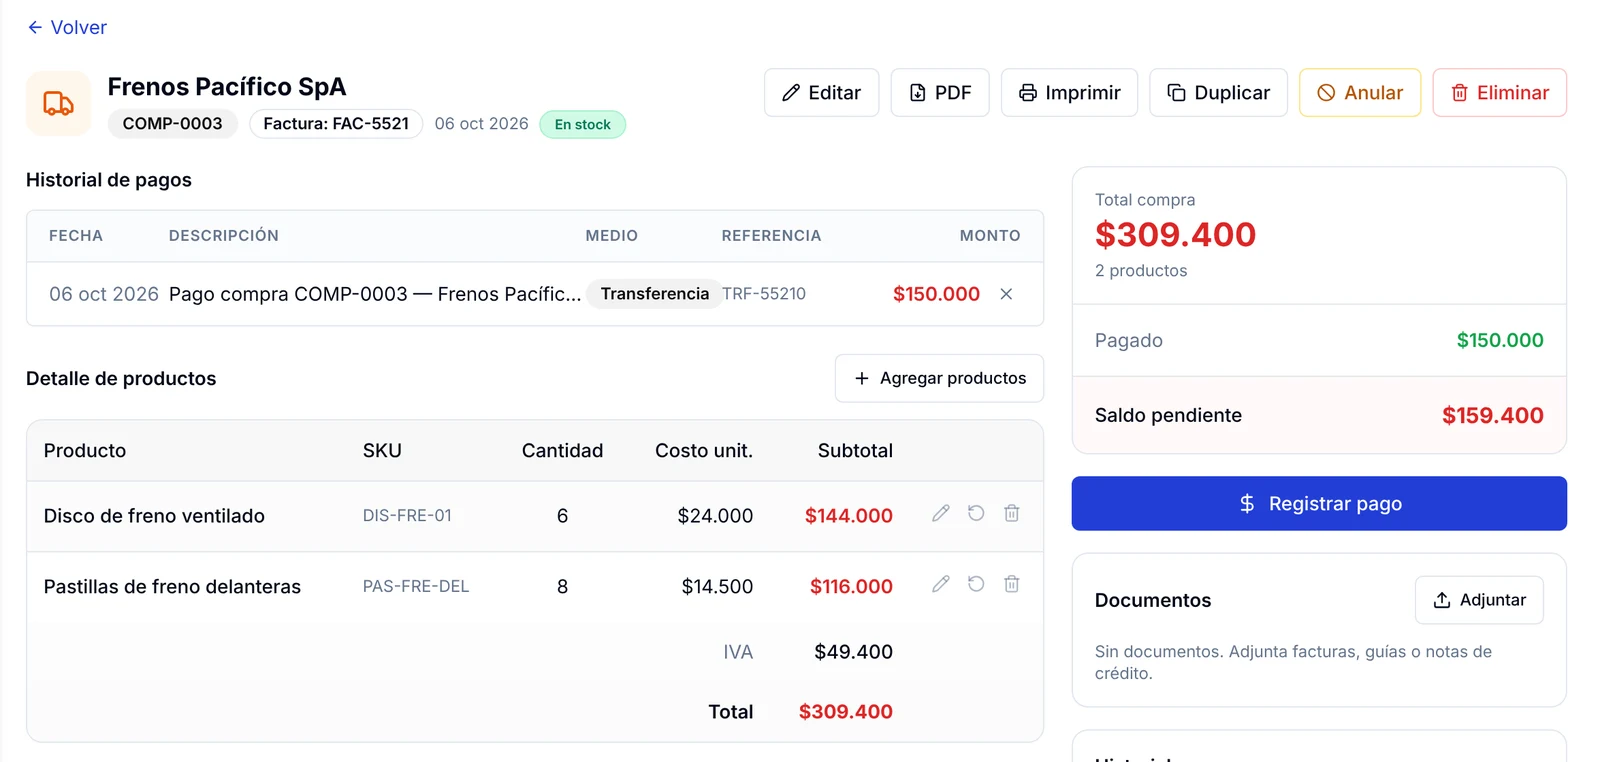
Task: Duplicate this purchase with Duplicar
Action: (x=1218, y=93)
